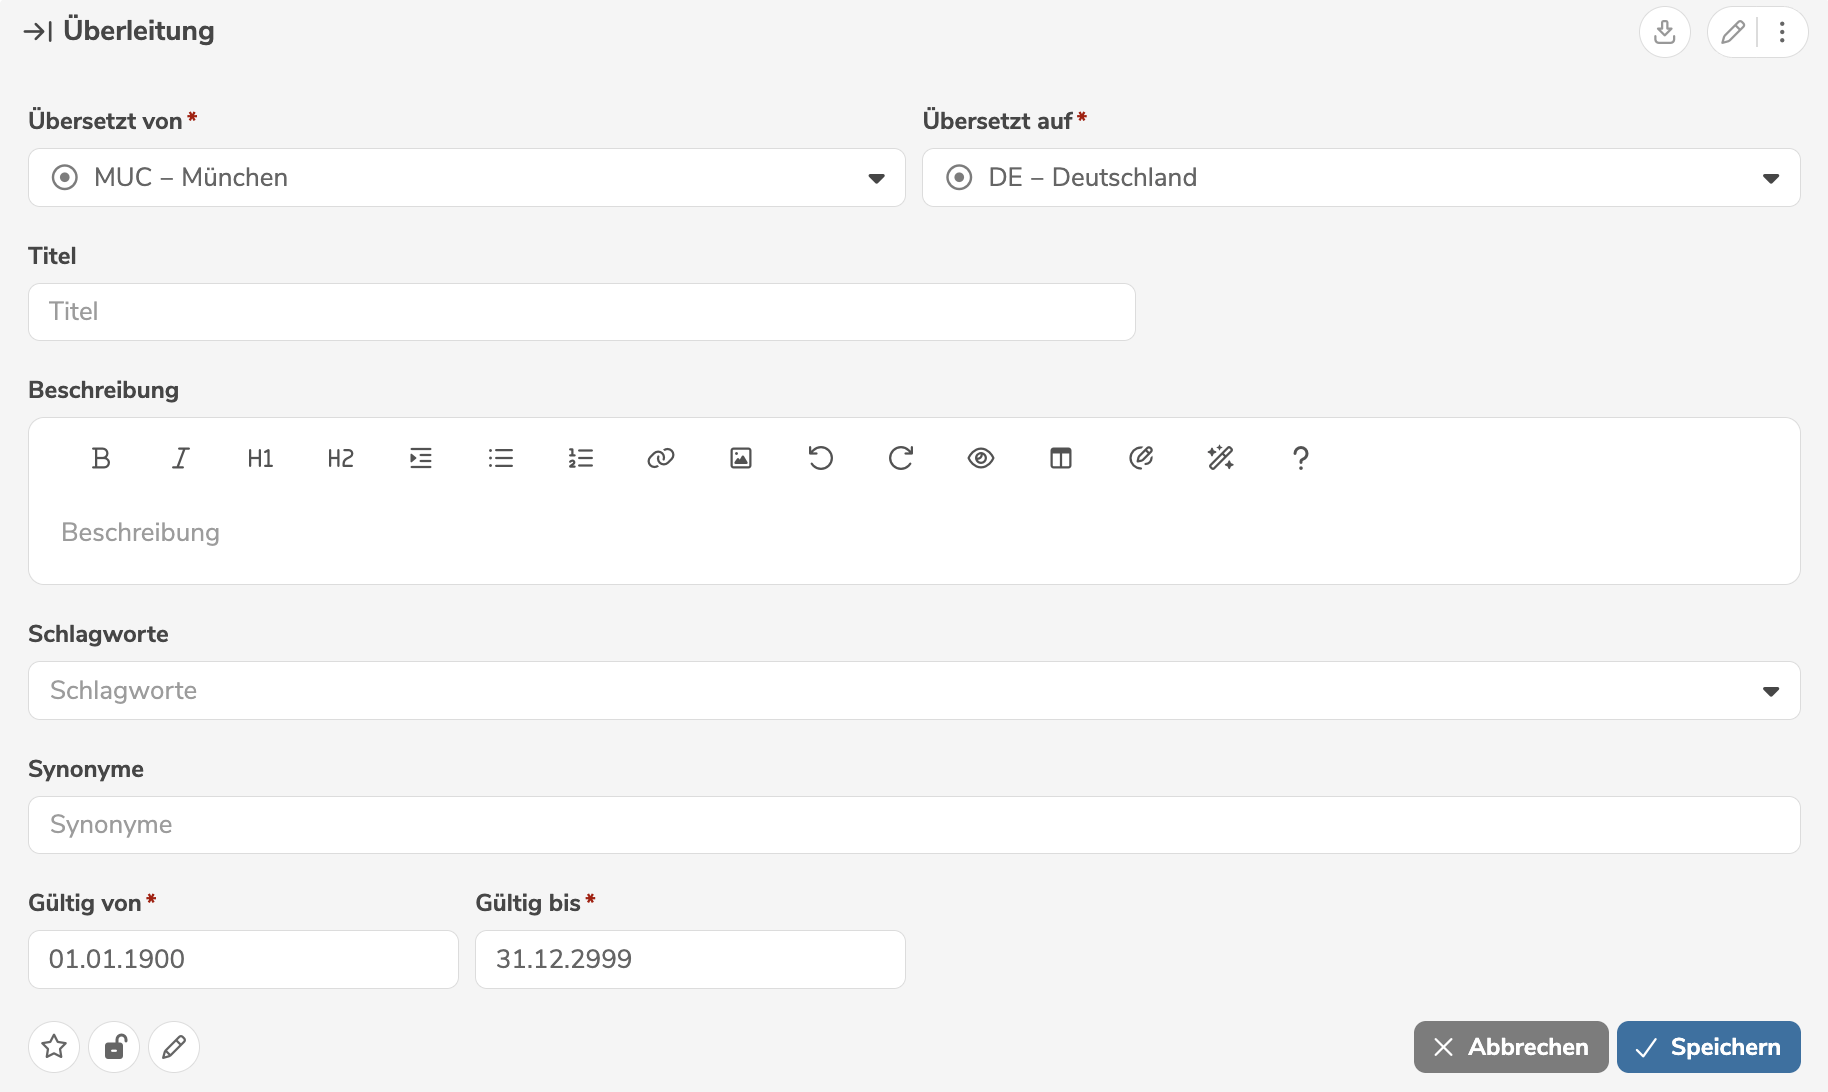Open the magic wand tool
The width and height of the screenshot is (1828, 1092).
(x=1221, y=458)
